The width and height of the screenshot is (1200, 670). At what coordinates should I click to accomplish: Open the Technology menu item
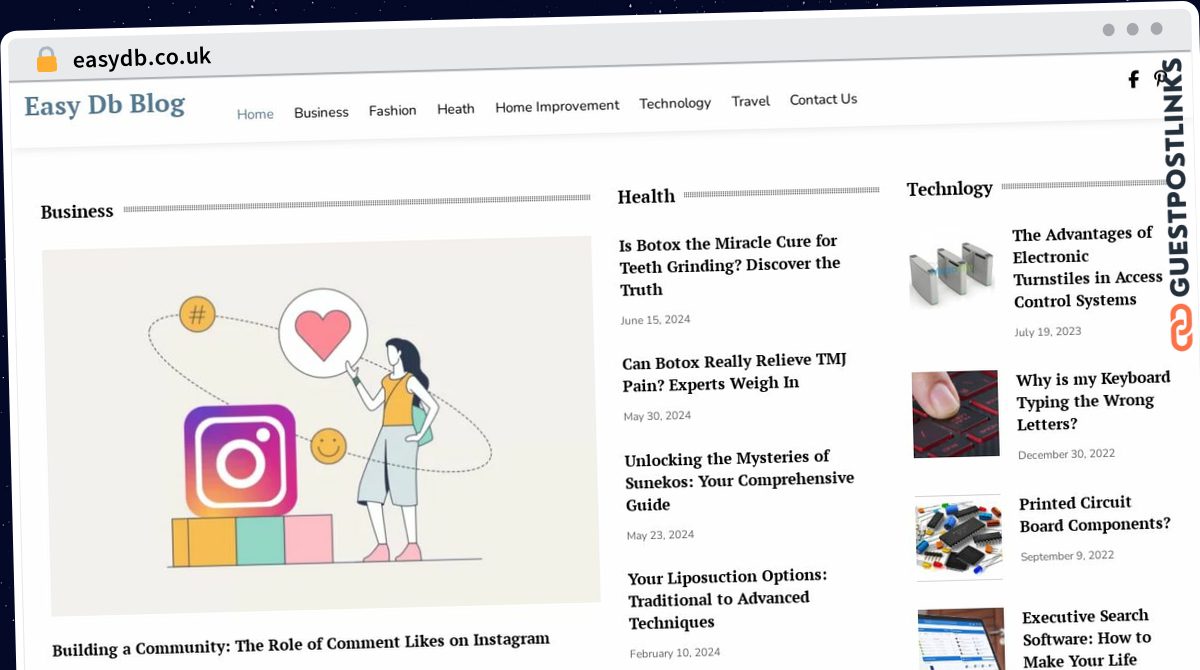675,103
